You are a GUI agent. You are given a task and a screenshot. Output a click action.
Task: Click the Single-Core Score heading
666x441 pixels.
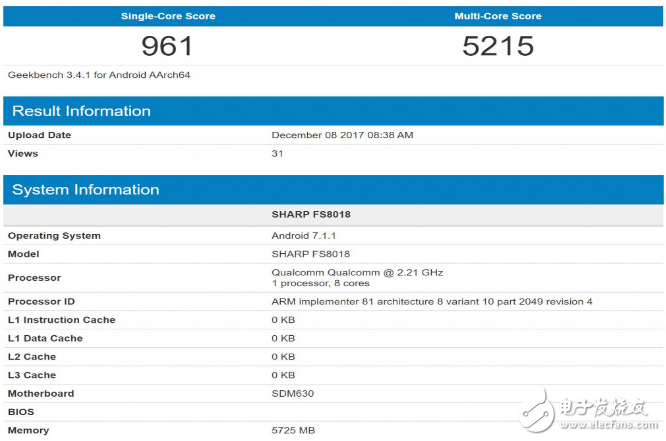168,16
